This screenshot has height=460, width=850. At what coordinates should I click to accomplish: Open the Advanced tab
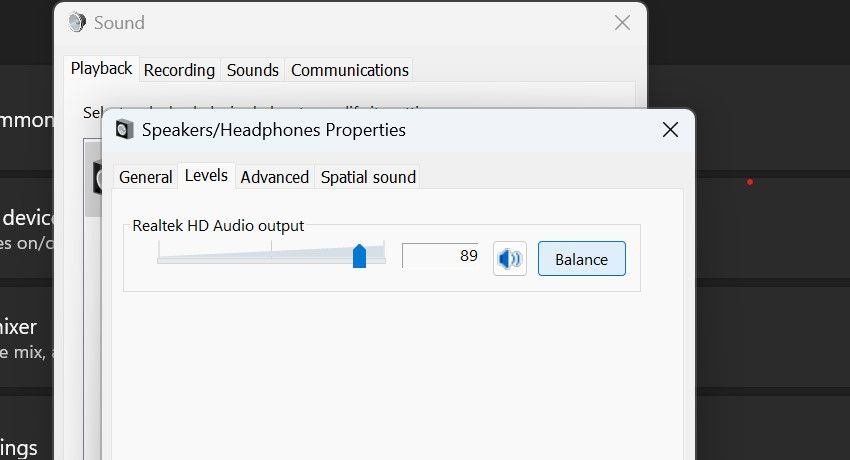pos(274,177)
